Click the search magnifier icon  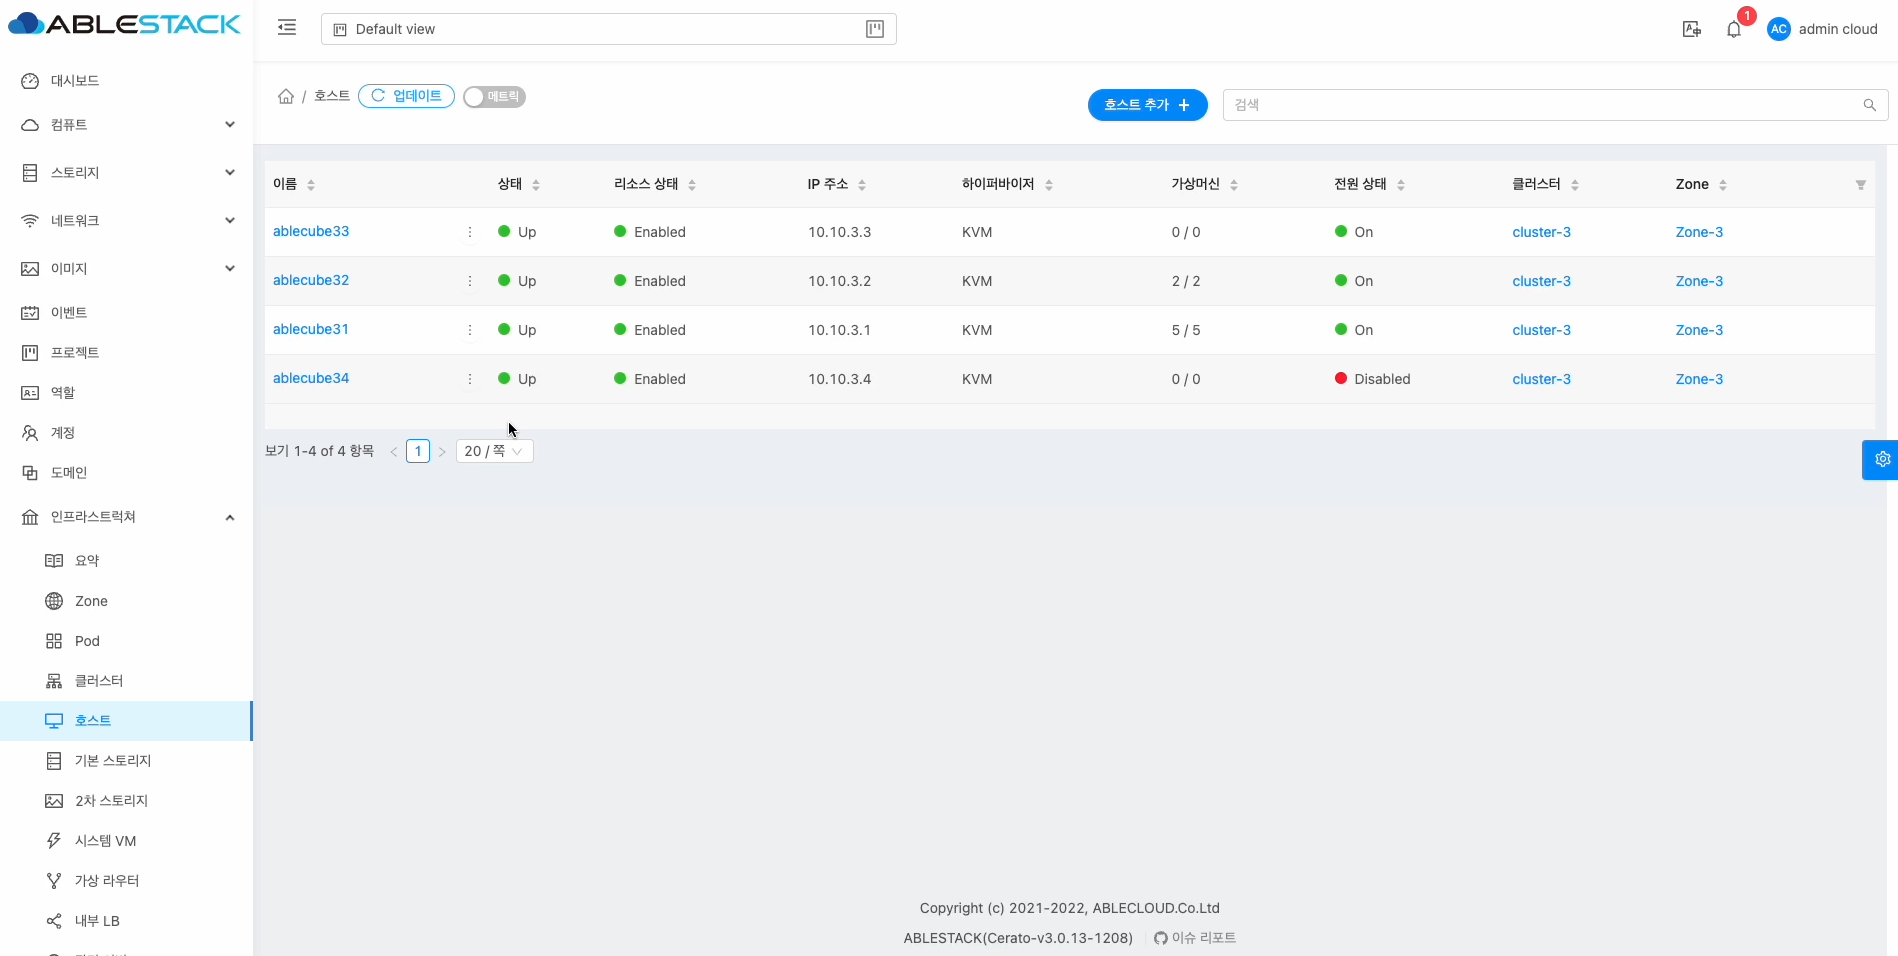click(1869, 105)
